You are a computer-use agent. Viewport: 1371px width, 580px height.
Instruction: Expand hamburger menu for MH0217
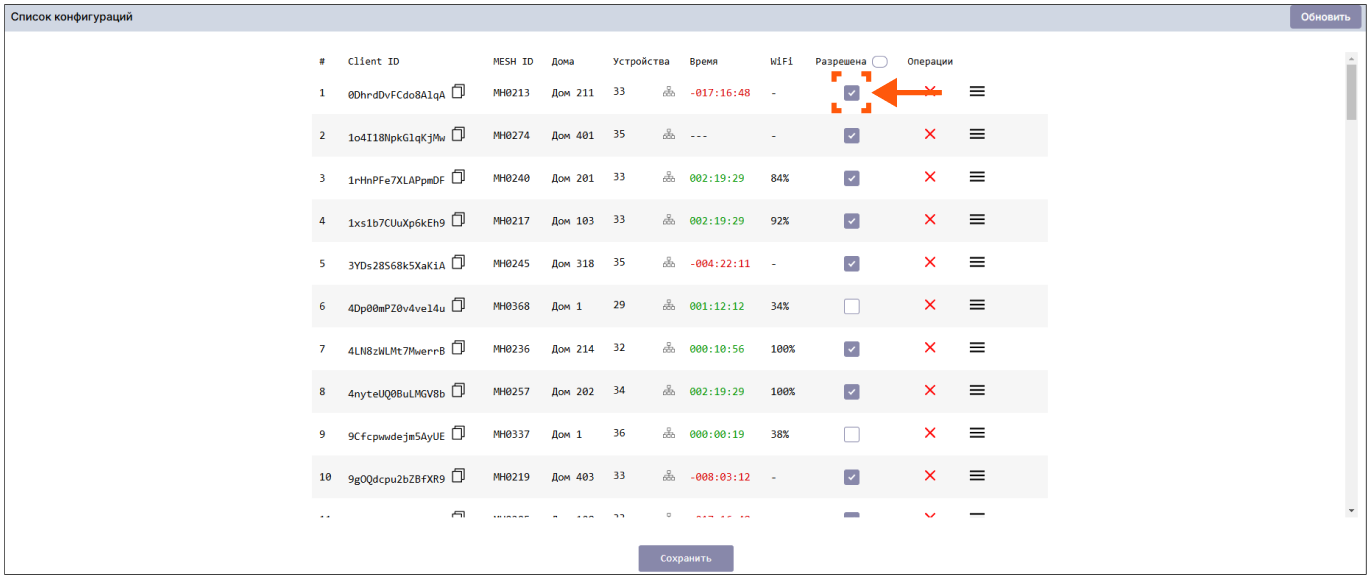point(977,220)
